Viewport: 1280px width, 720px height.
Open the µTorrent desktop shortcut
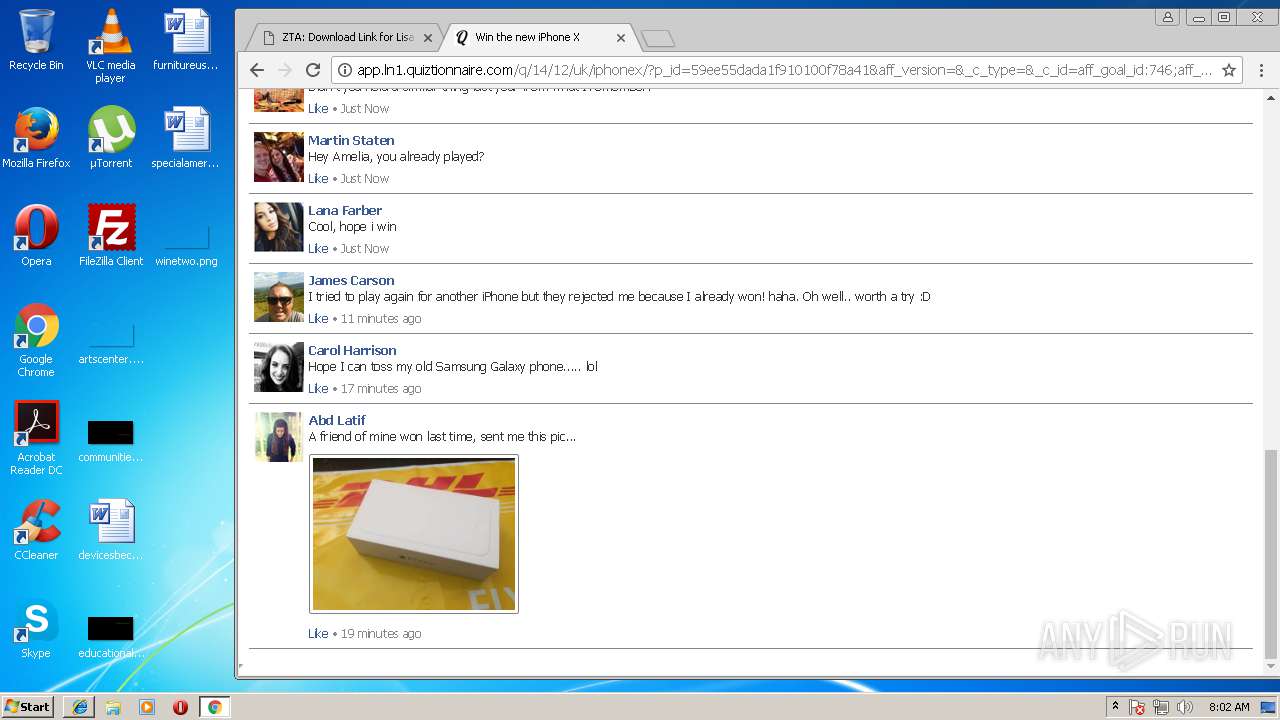(110, 137)
